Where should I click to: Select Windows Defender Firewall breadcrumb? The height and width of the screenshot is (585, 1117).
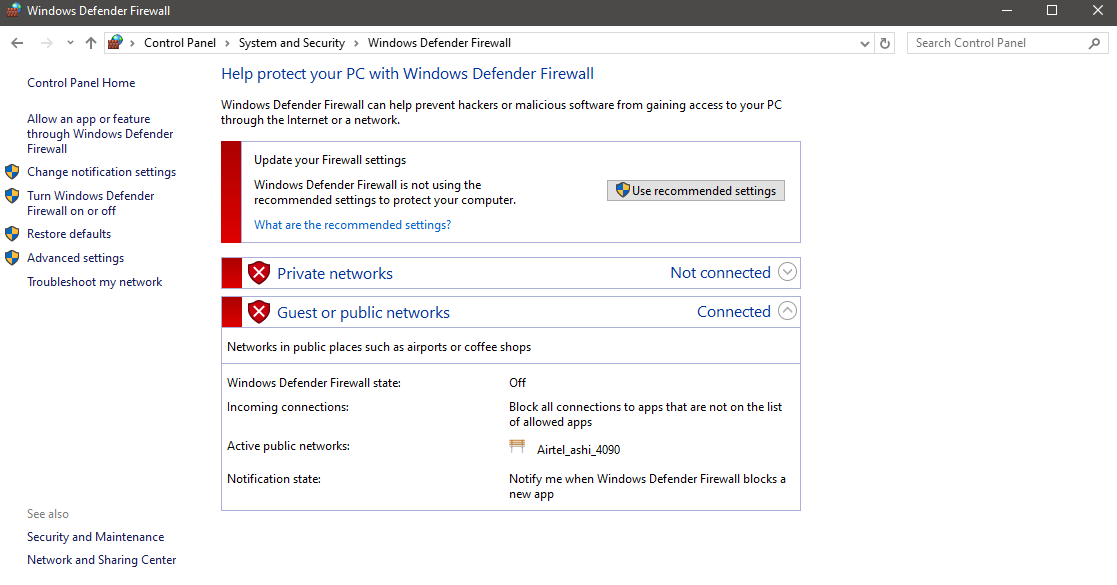[x=439, y=43]
